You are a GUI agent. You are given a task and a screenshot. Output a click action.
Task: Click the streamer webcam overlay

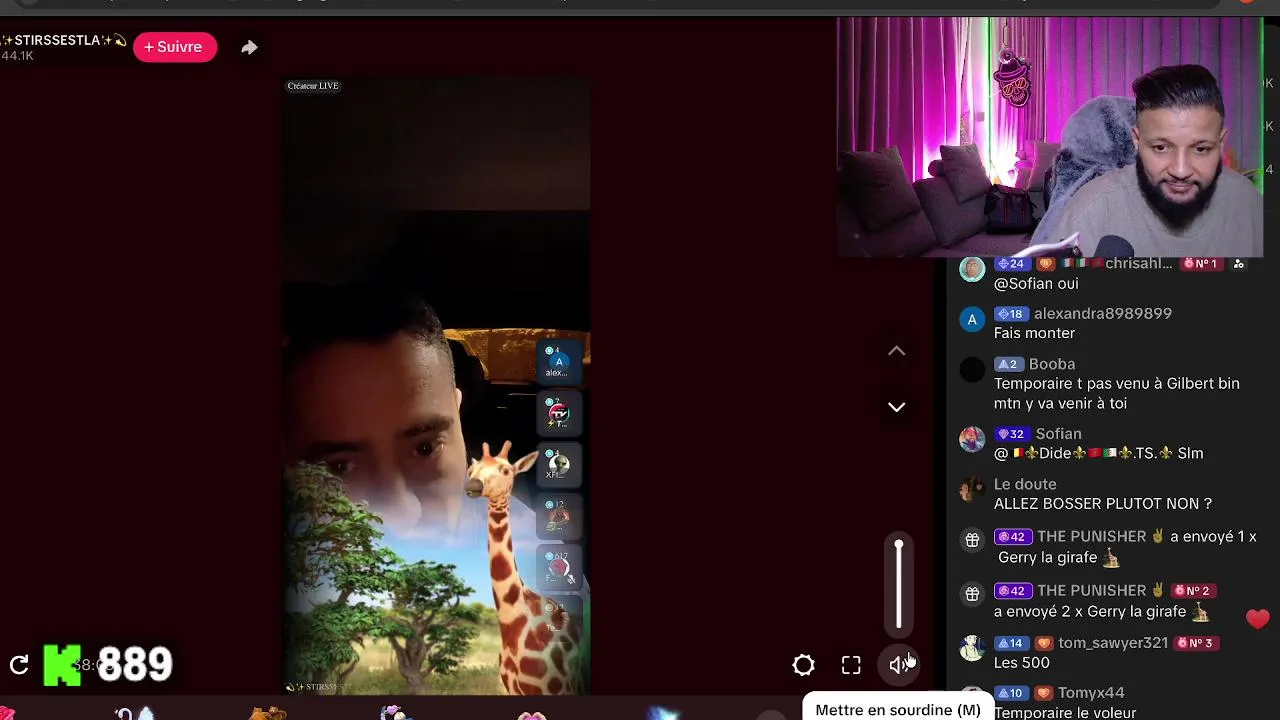coord(1050,137)
